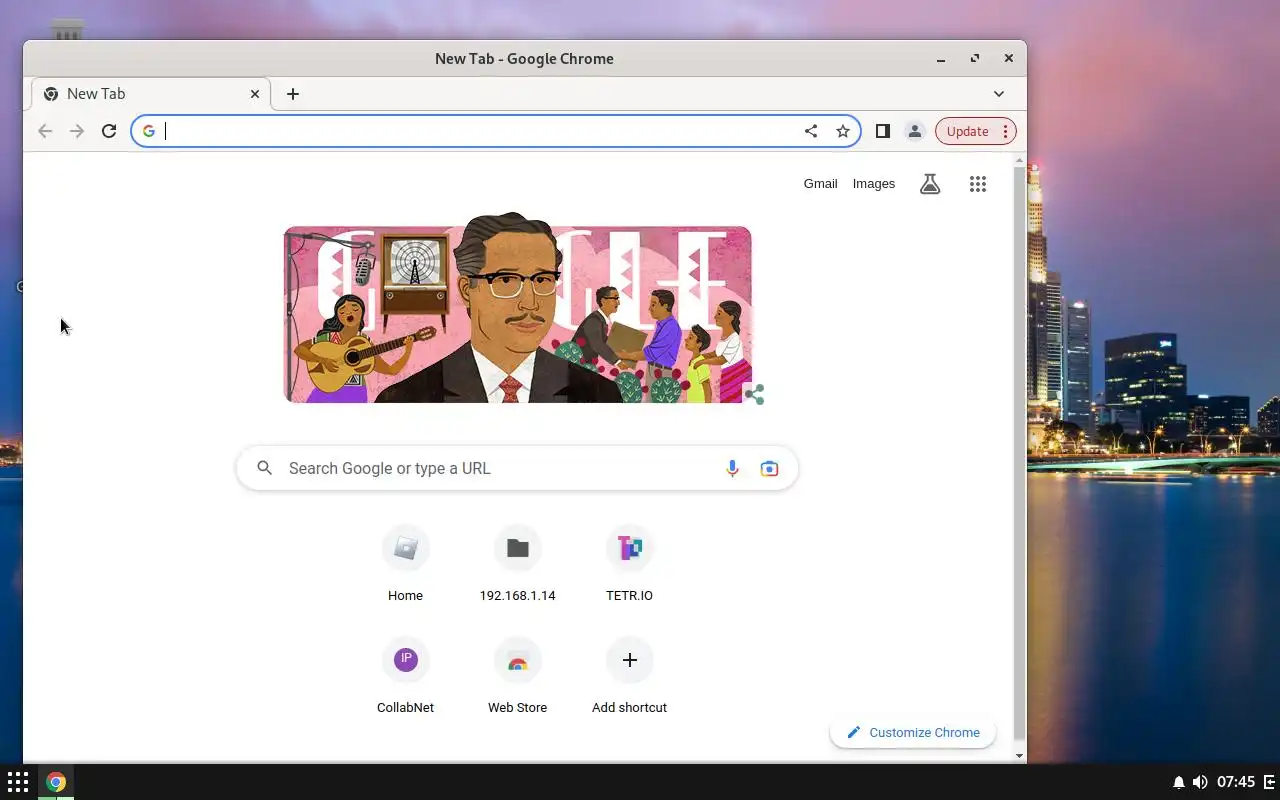Click the Update button in toolbar
The image size is (1280, 800).
pyautogui.click(x=967, y=131)
